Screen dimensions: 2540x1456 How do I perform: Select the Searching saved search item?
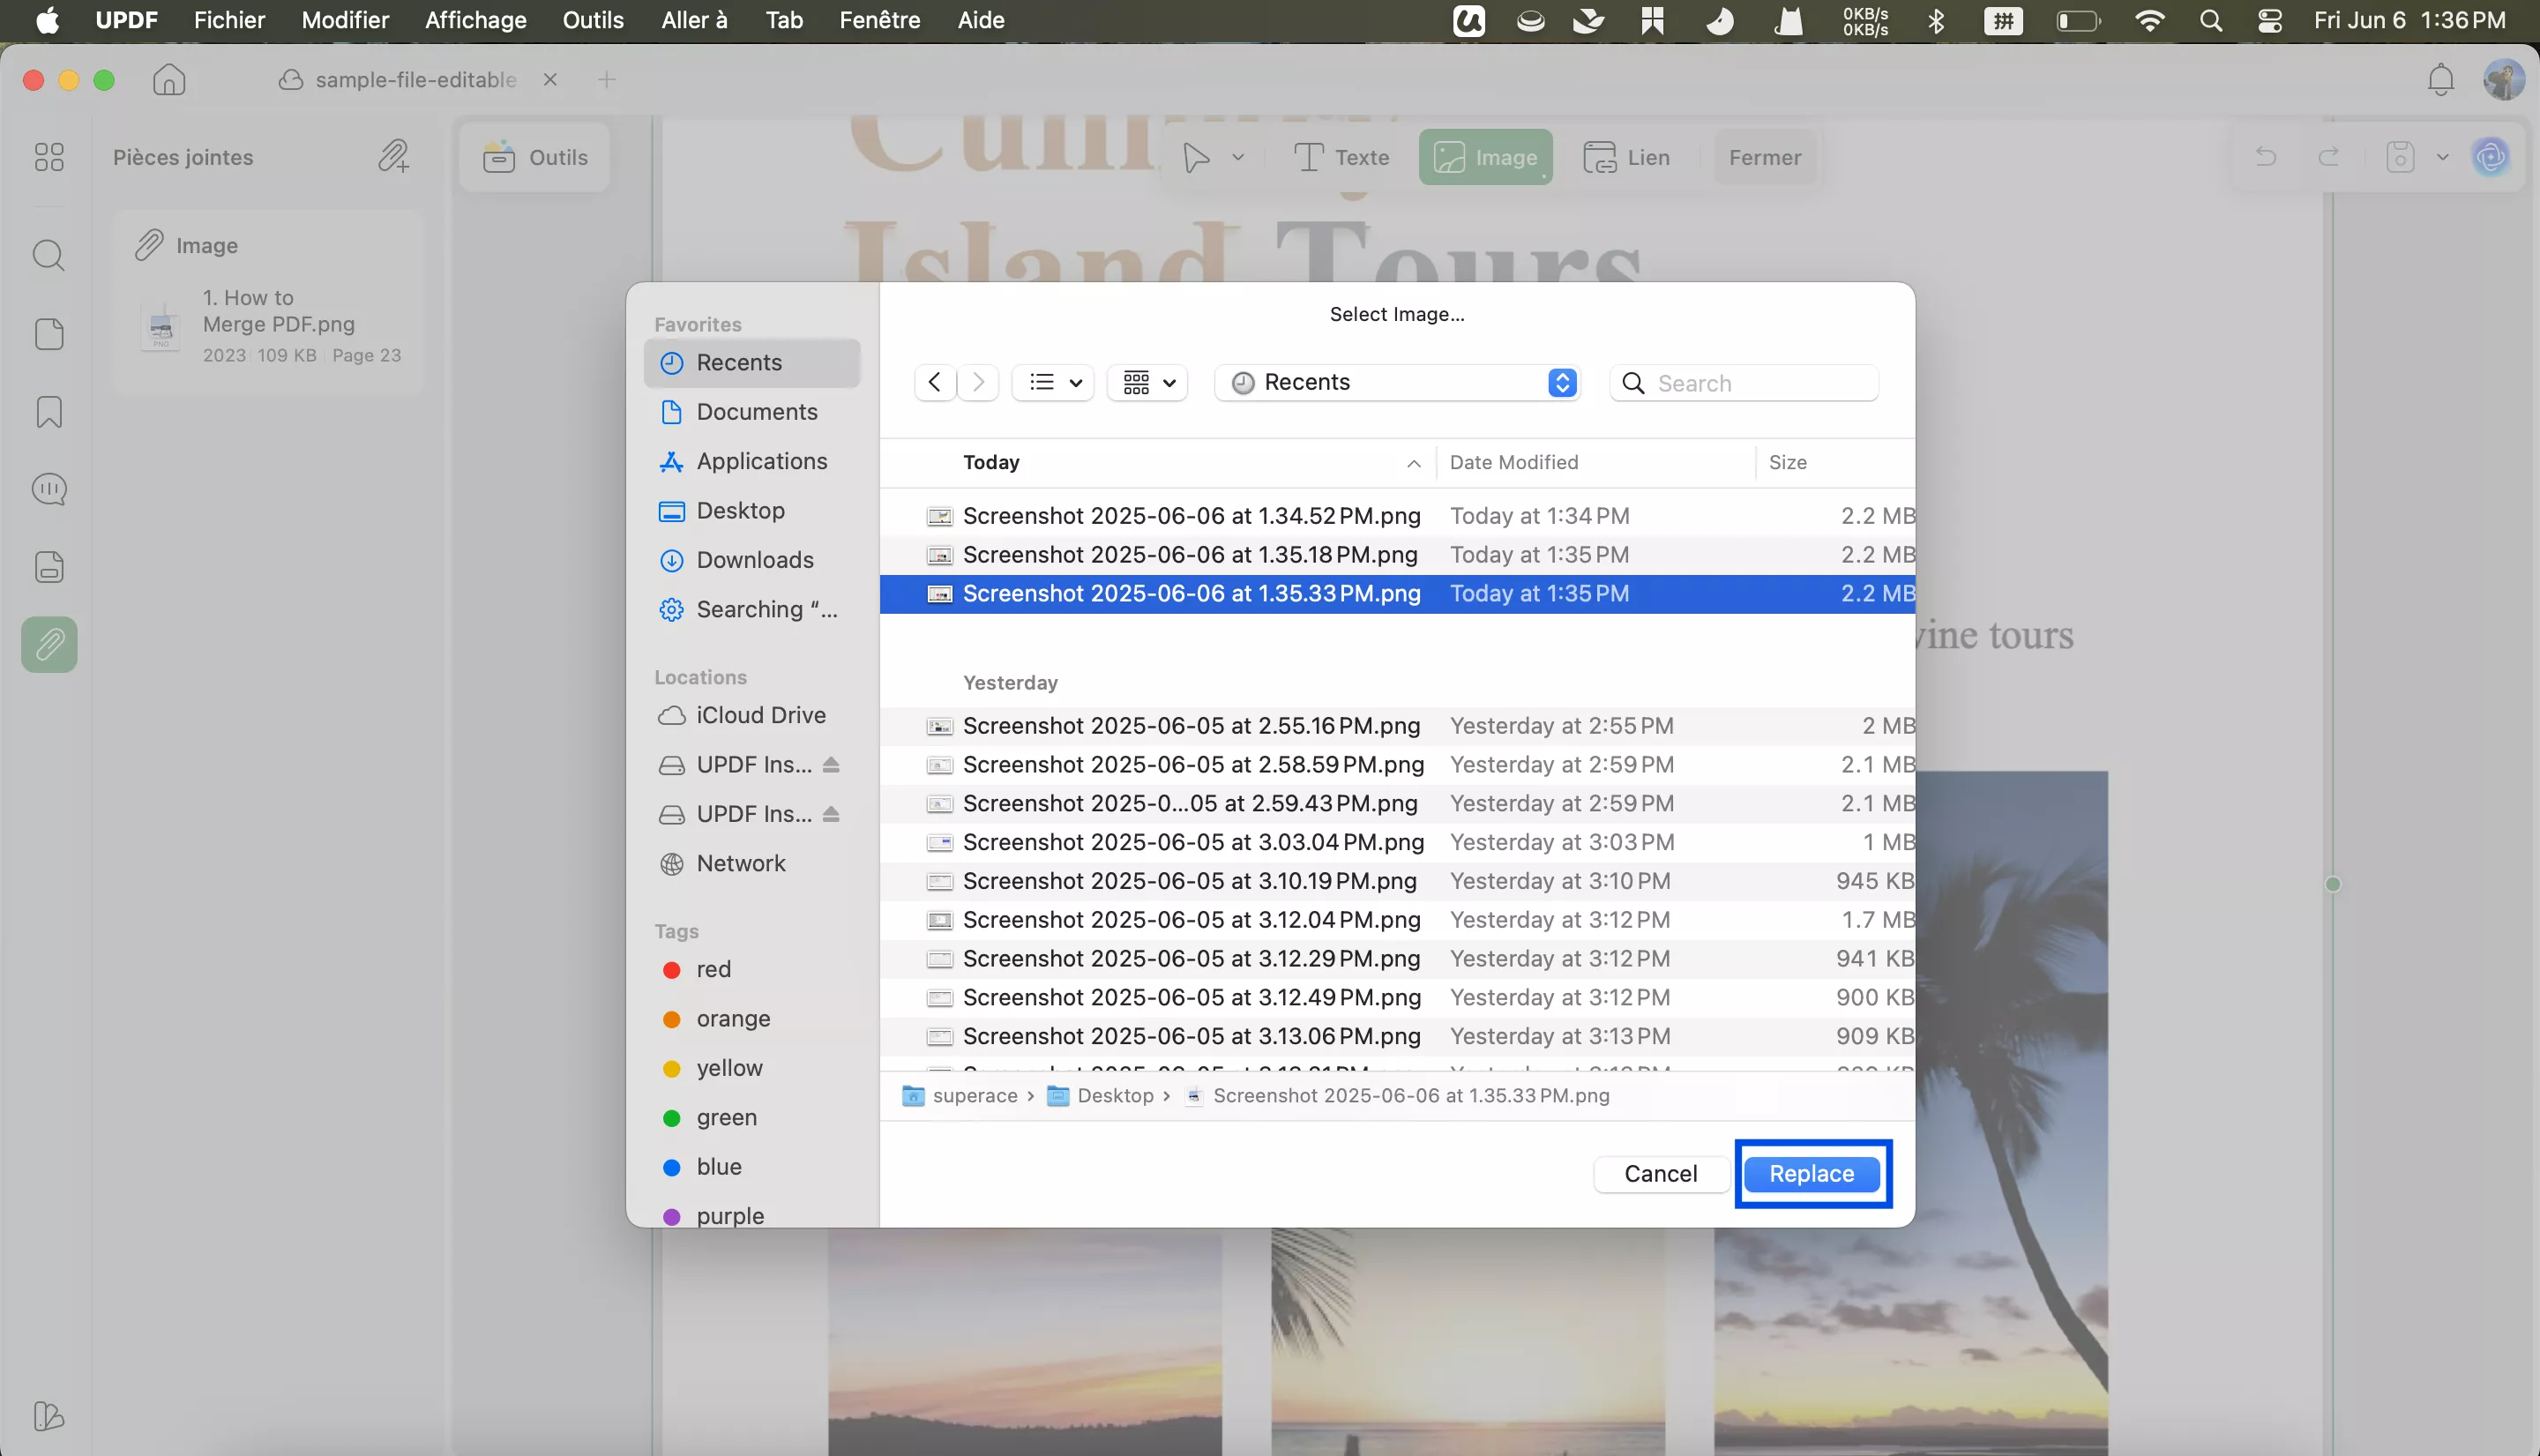pyautogui.click(x=752, y=609)
